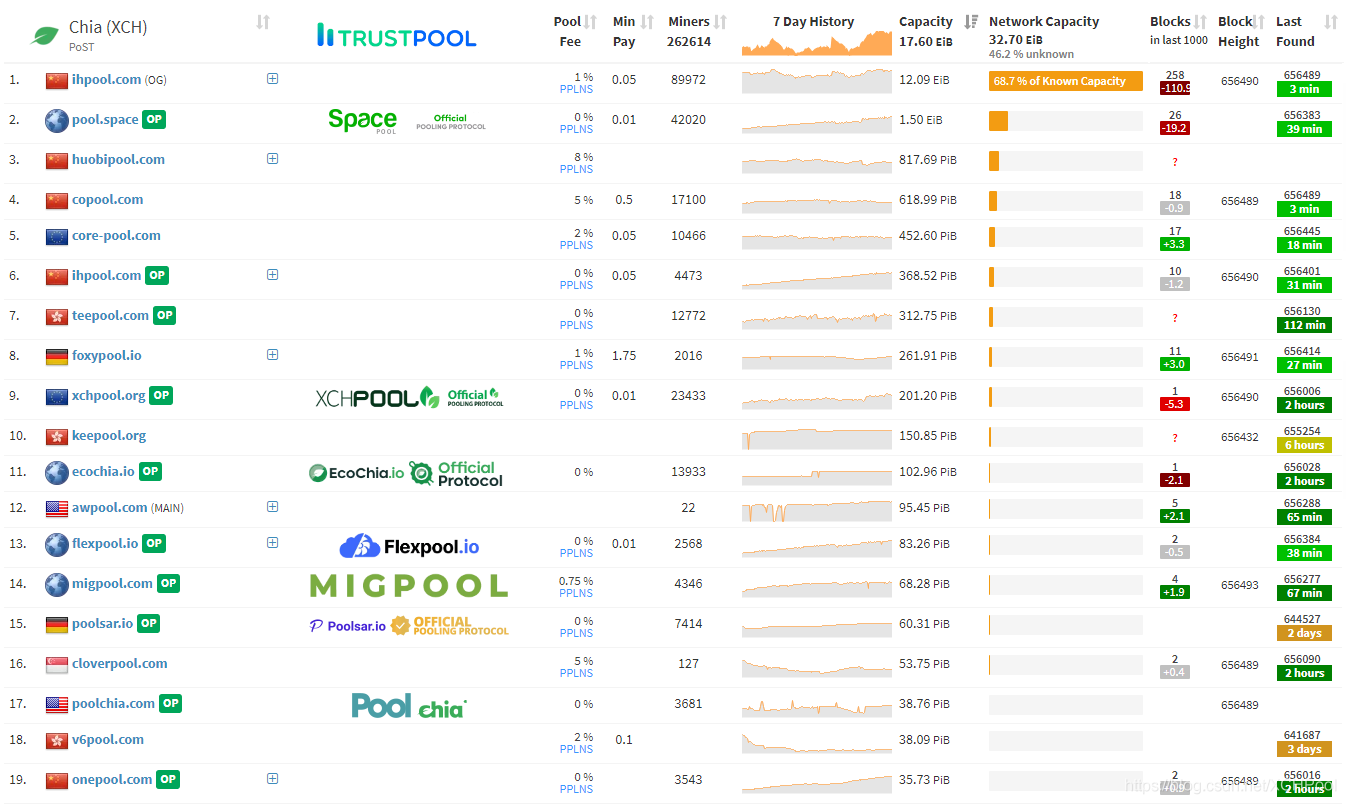The width and height of the screenshot is (1346, 804).
Task: Click the OP badge next to ecochia.io
Action: pos(150,471)
